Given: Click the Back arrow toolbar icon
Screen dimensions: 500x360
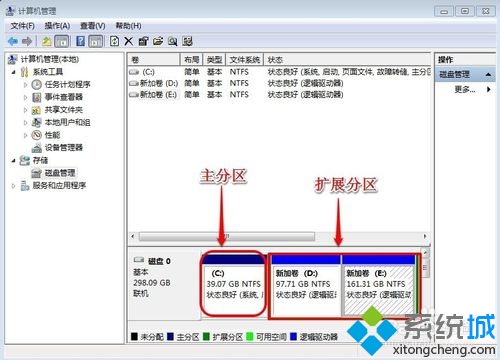Looking at the screenshot, I should [x=13, y=41].
